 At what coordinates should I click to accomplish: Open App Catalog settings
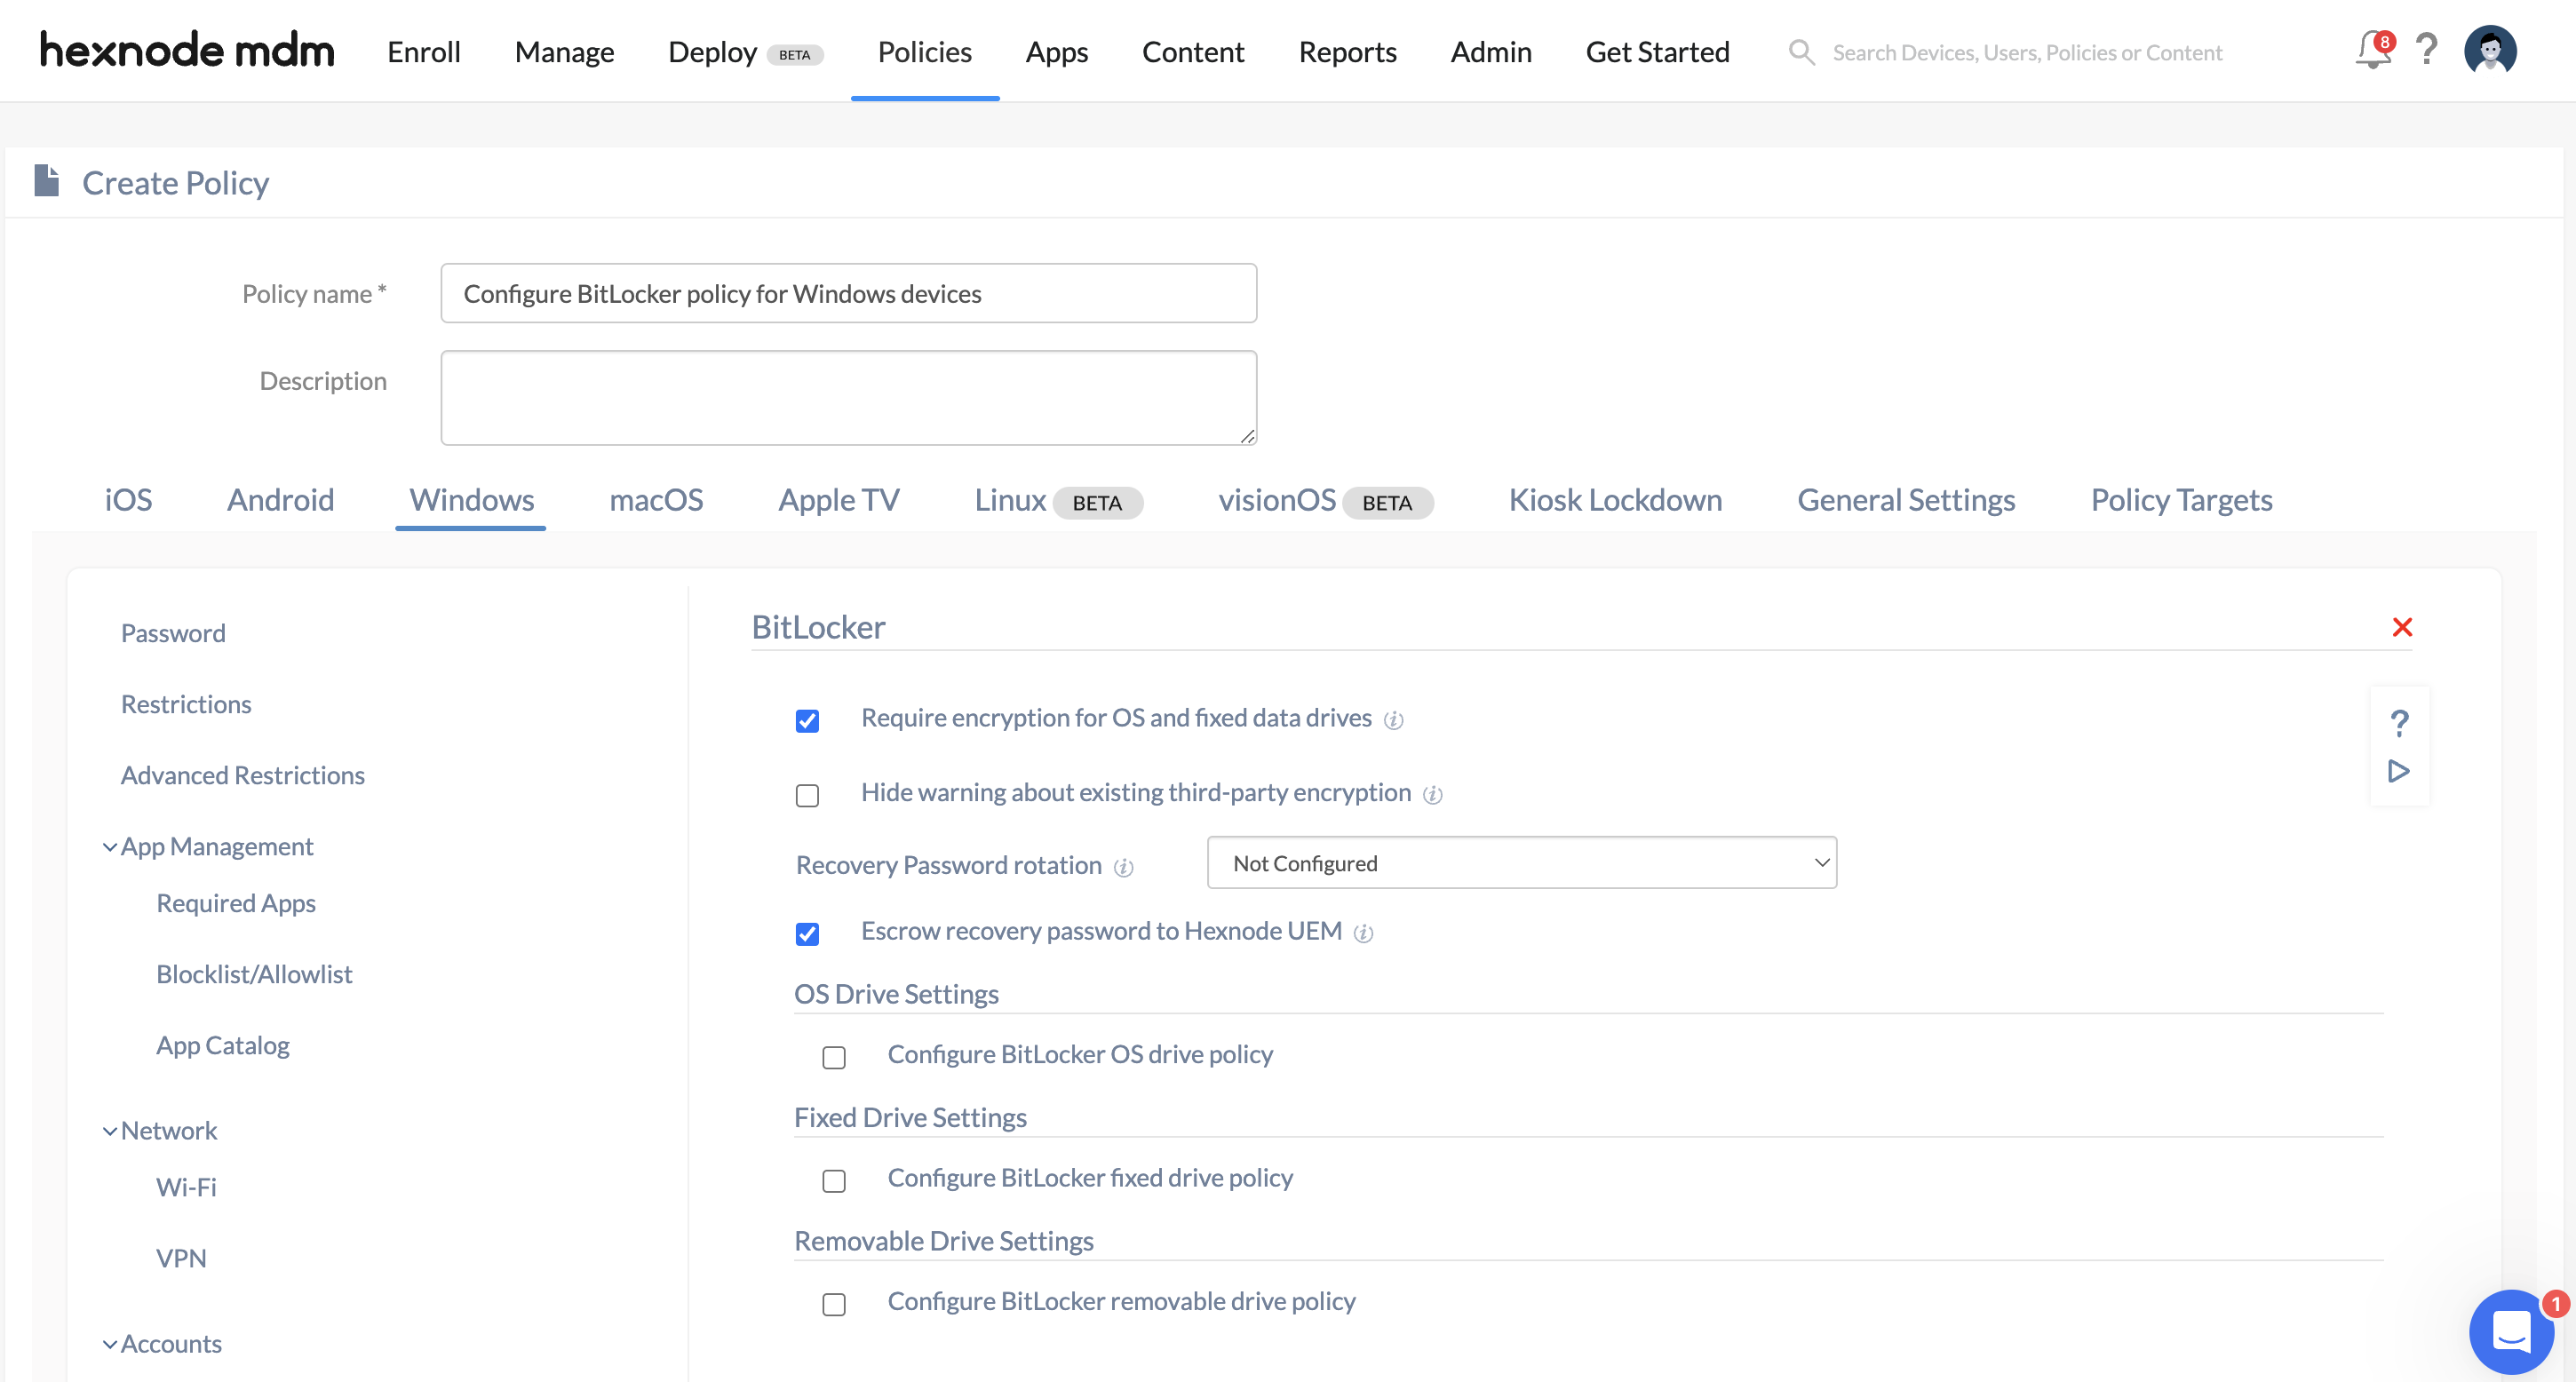click(x=222, y=1045)
